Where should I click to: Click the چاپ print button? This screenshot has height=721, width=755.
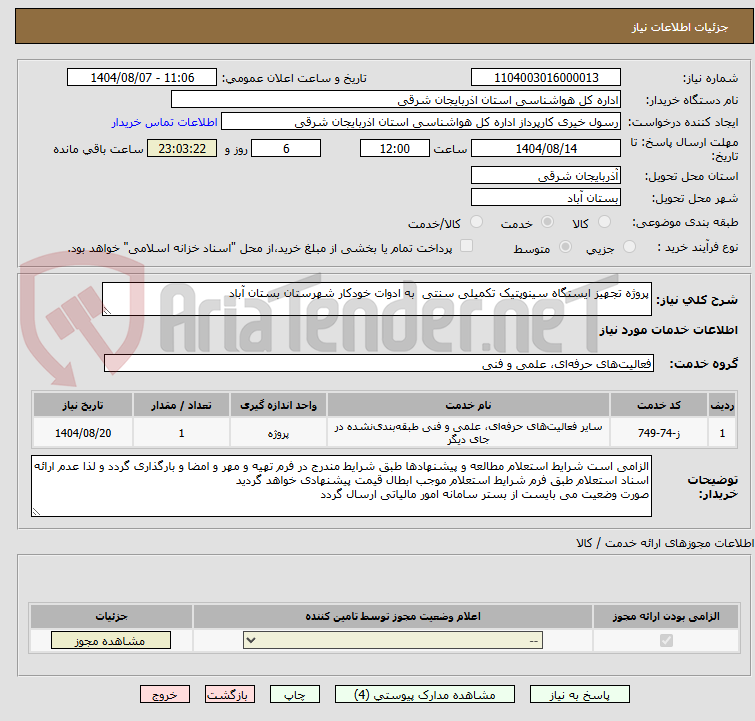[x=295, y=695]
